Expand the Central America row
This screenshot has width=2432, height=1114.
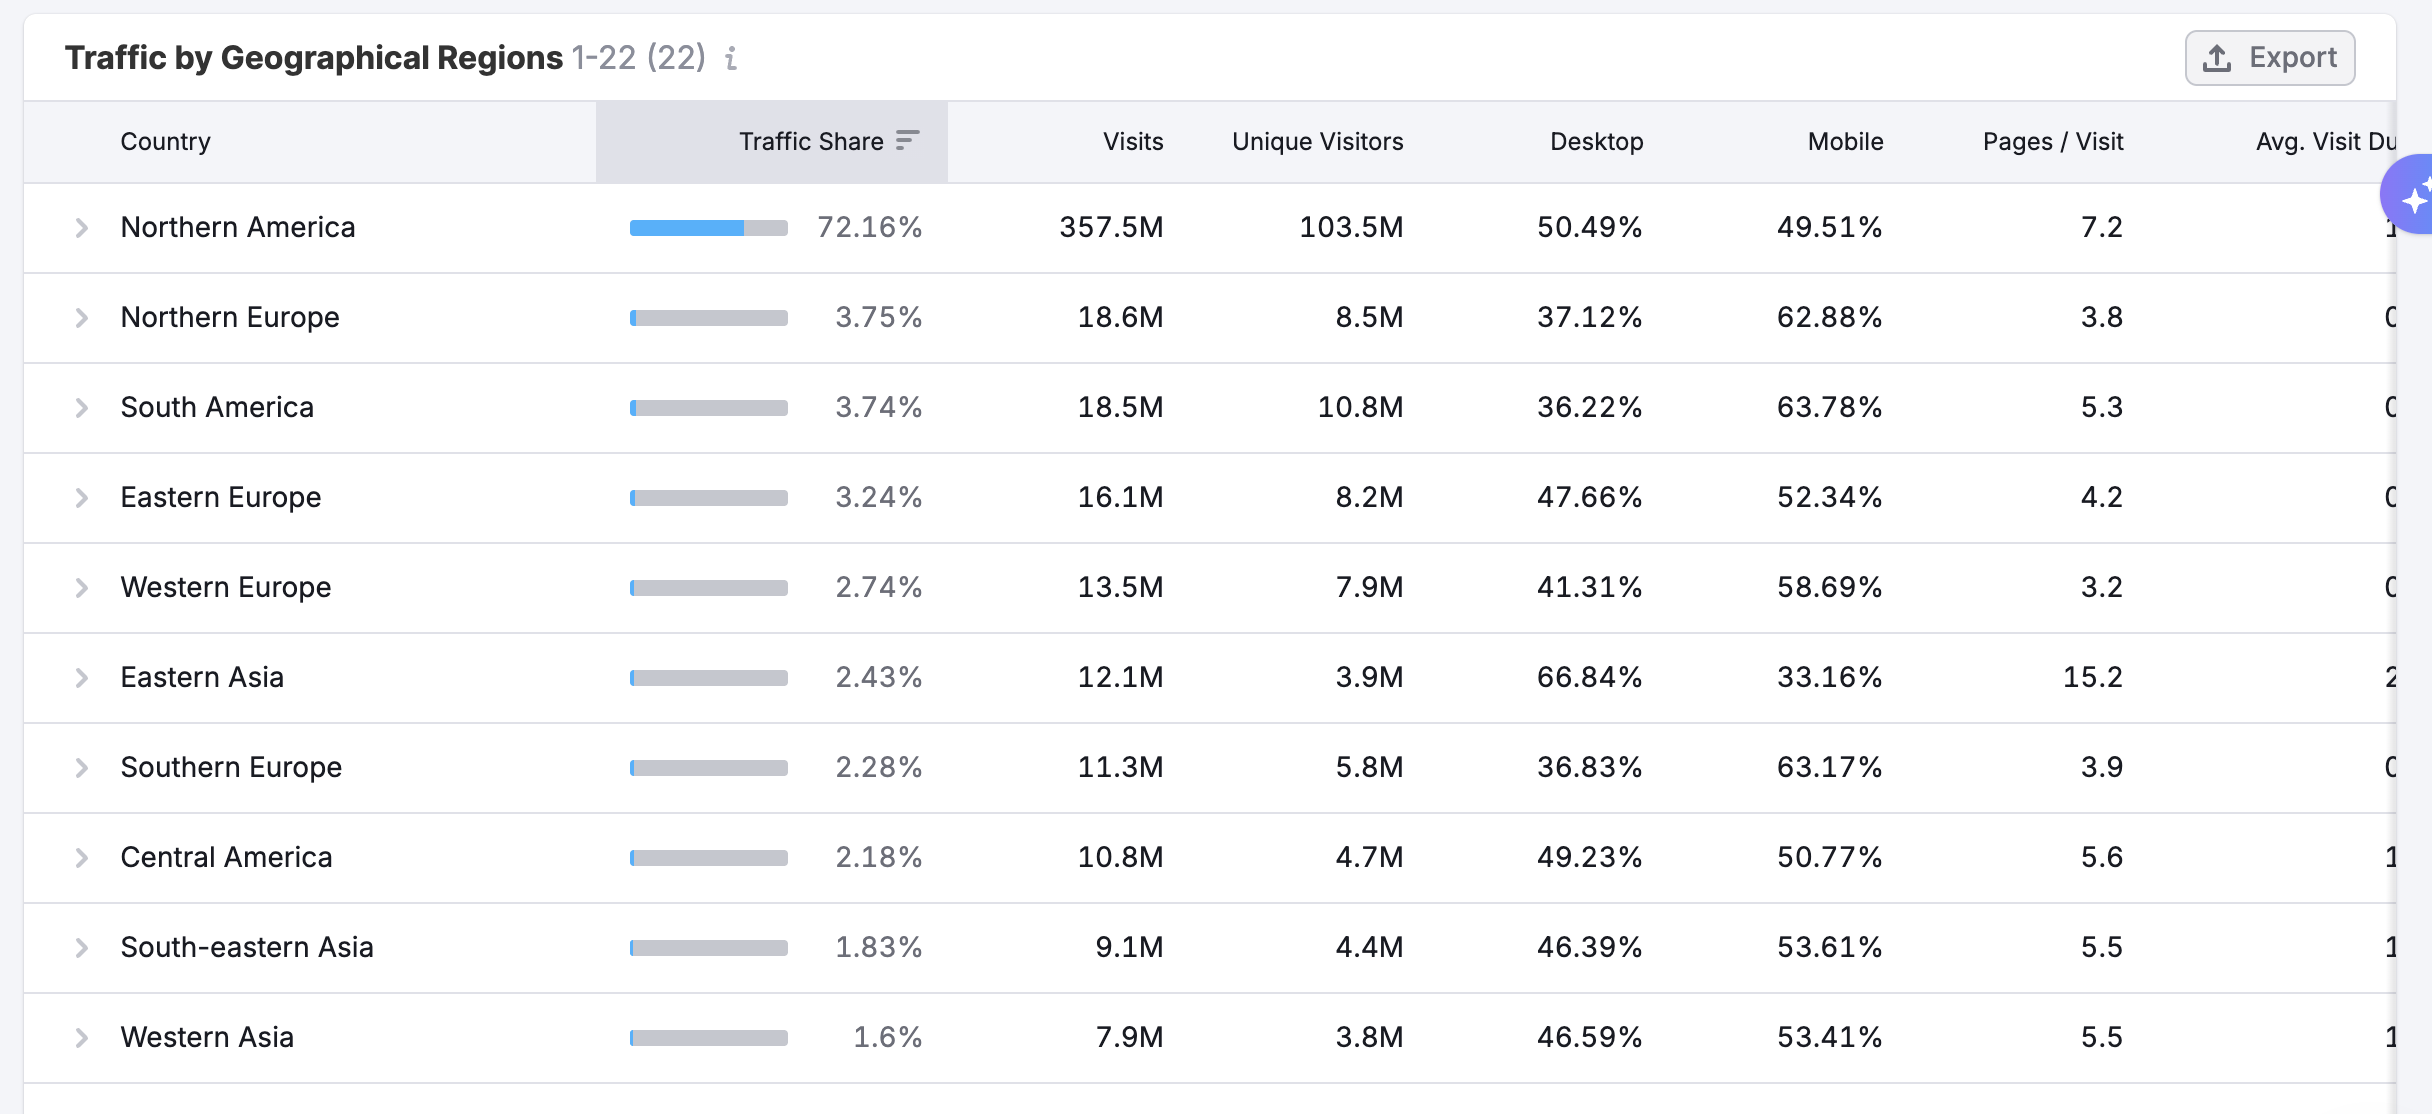[82, 857]
